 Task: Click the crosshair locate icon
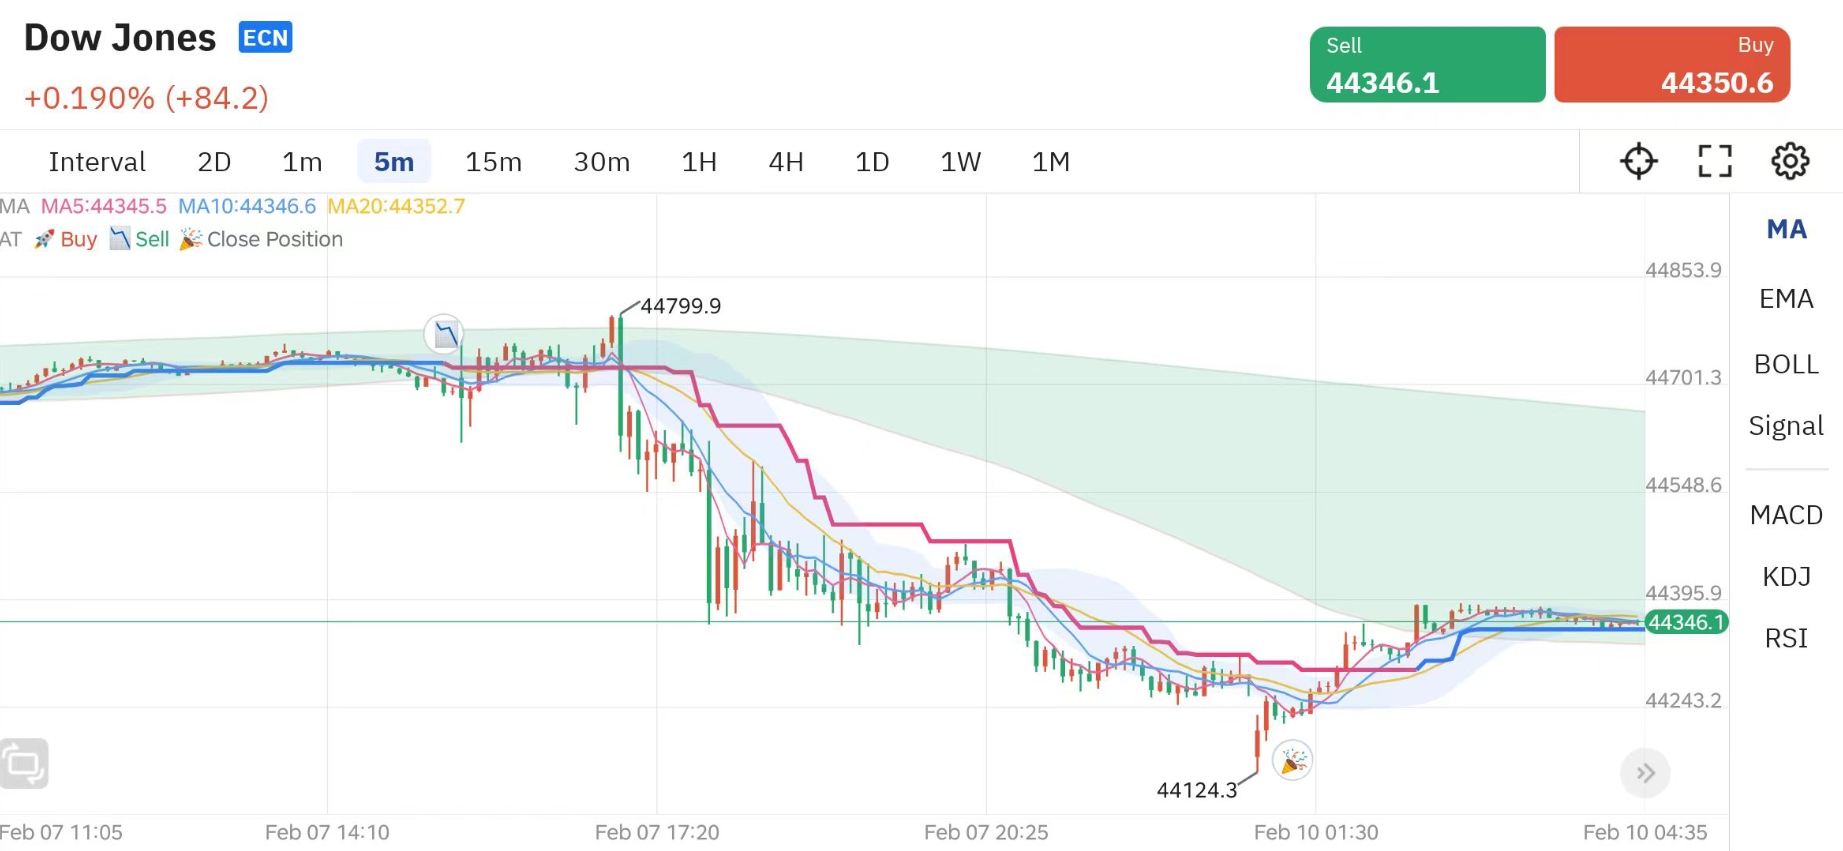[1638, 161]
